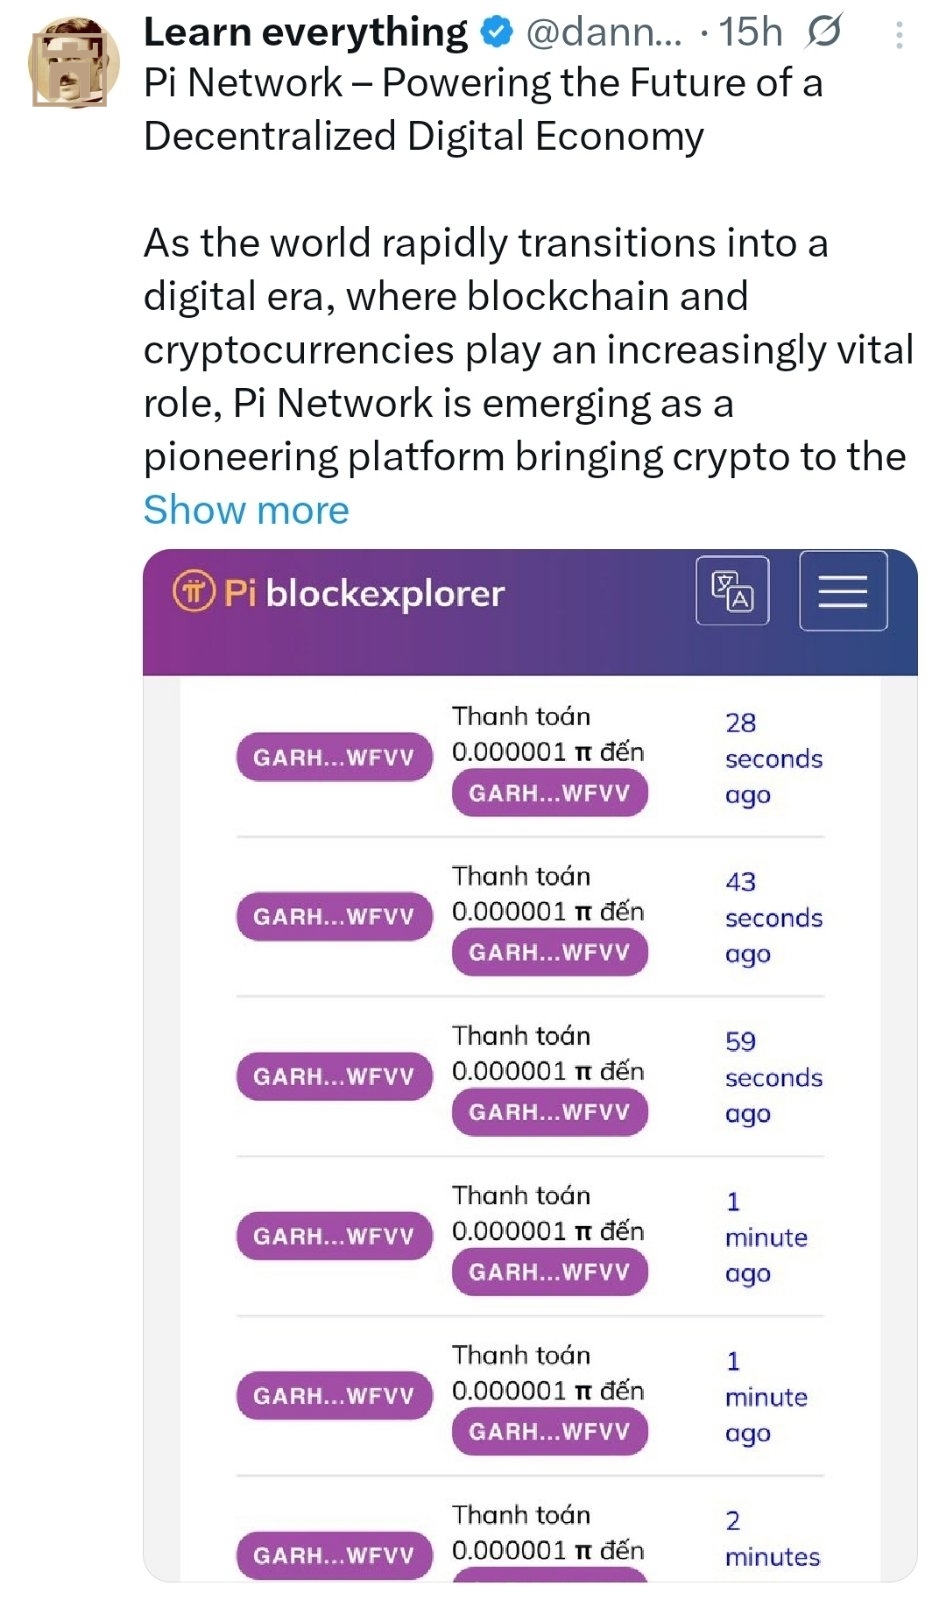This screenshot has width=946, height=1600.
Task: Open the hamburger menu in Pi blockexplorer
Action: point(843,591)
